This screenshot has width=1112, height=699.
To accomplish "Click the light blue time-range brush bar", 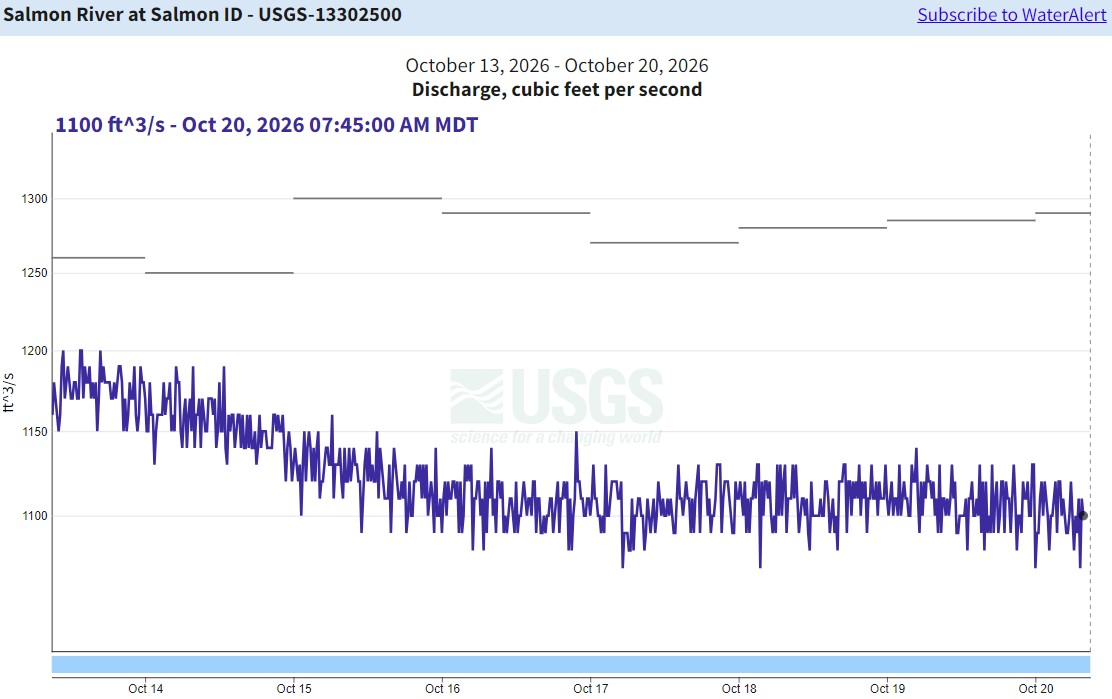I will pyautogui.click(x=571, y=664).
